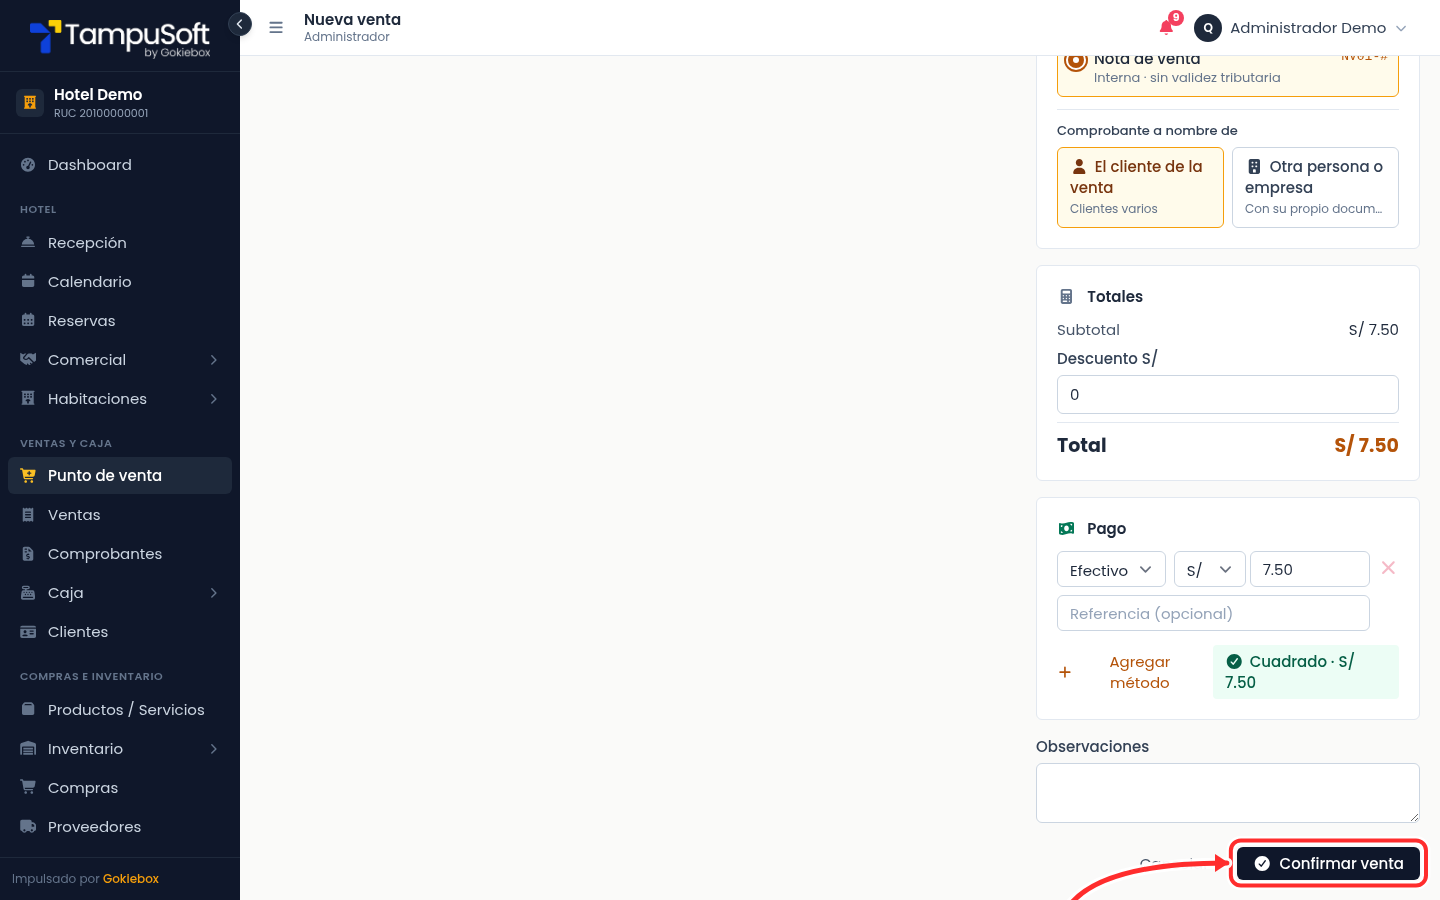Open the Calendario section

point(120,282)
